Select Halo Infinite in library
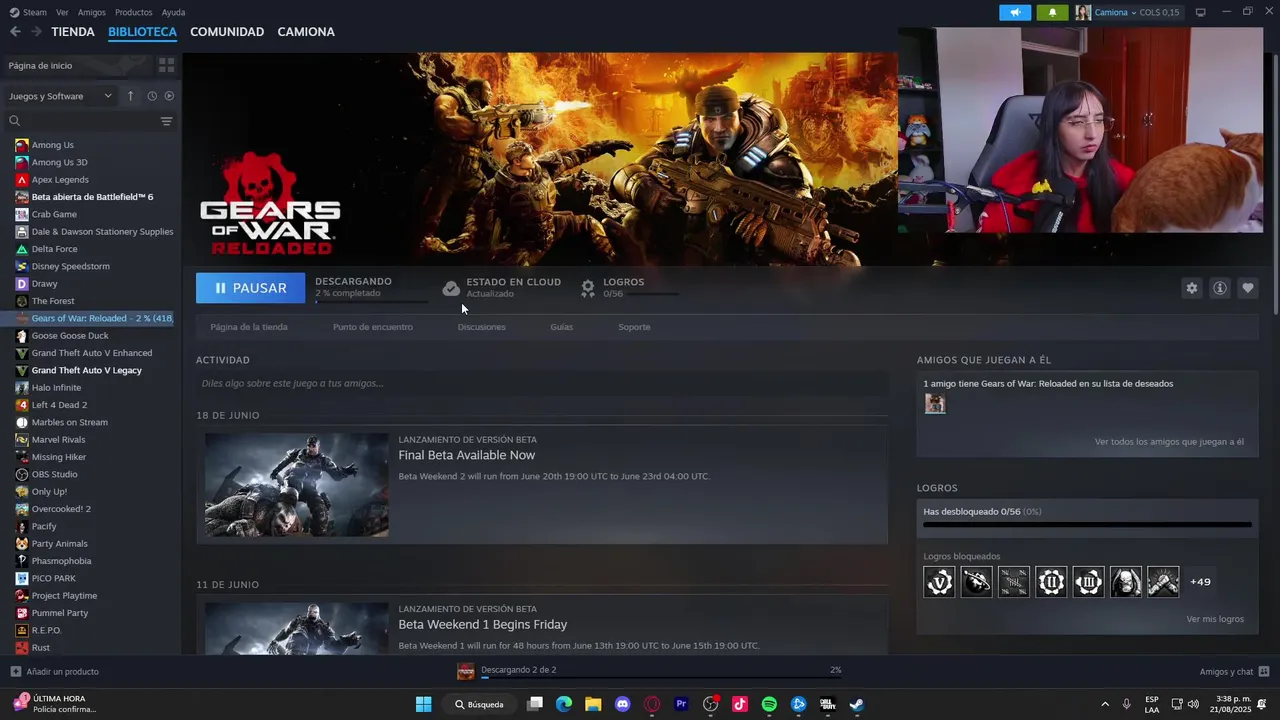The width and height of the screenshot is (1280, 720). click(56, 388)
